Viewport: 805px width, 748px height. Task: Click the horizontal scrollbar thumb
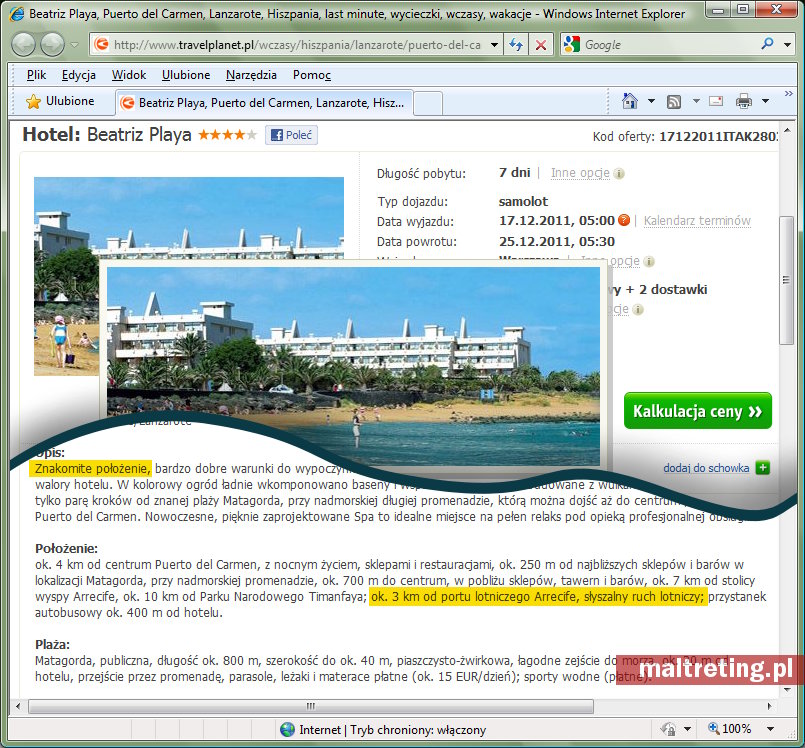(x=311, y=706)
